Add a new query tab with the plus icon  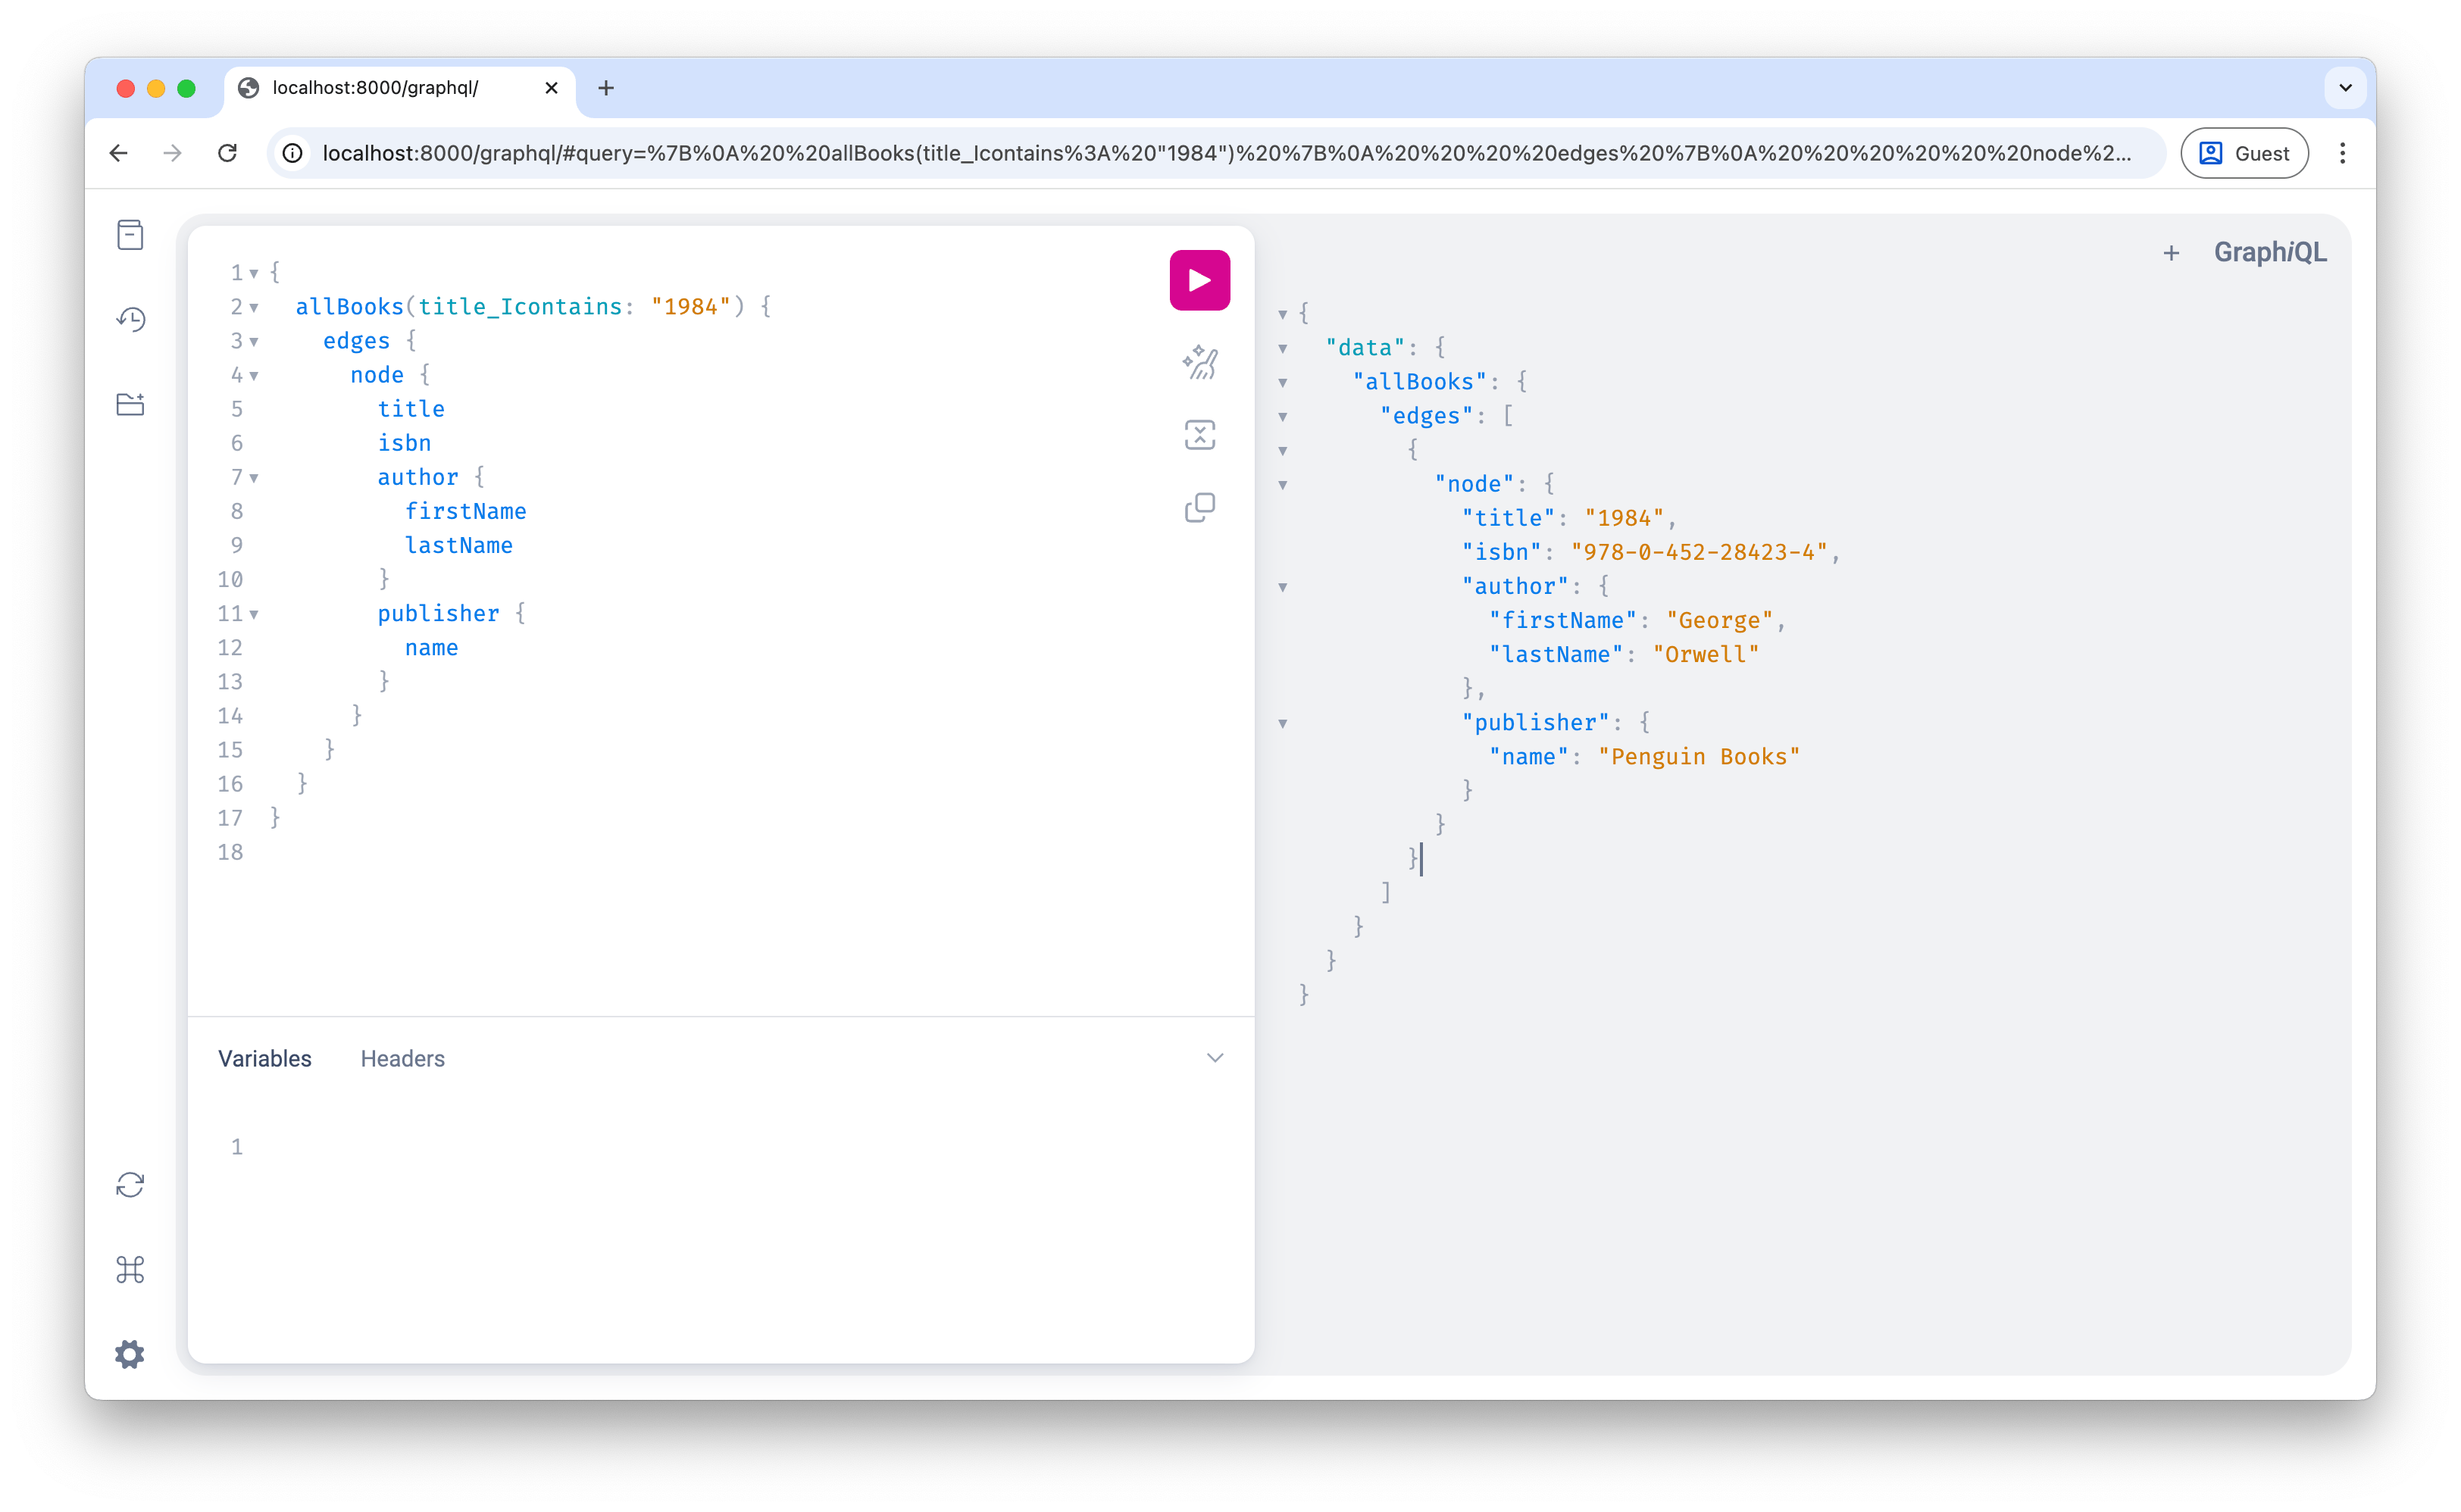coord(2171,252)
